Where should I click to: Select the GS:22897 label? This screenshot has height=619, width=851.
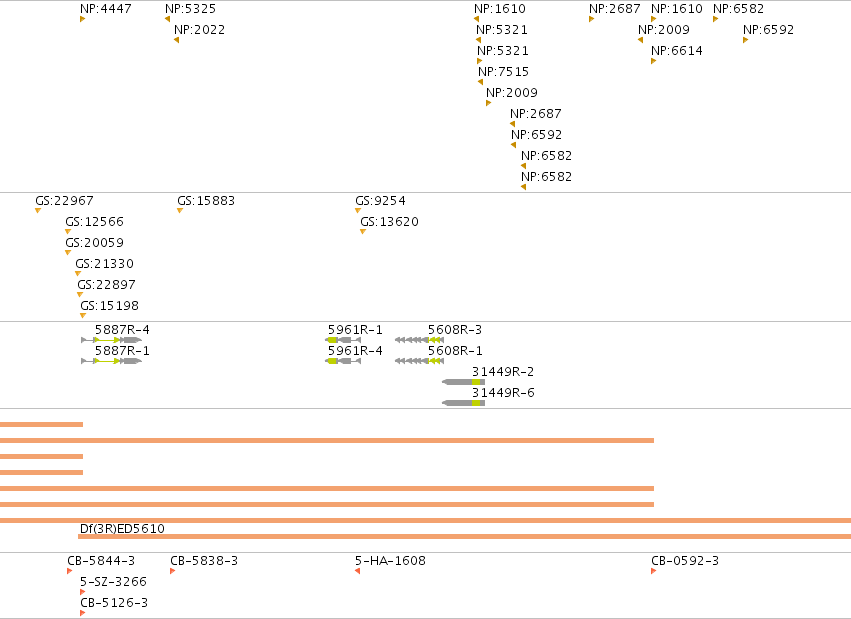[106, 285]
